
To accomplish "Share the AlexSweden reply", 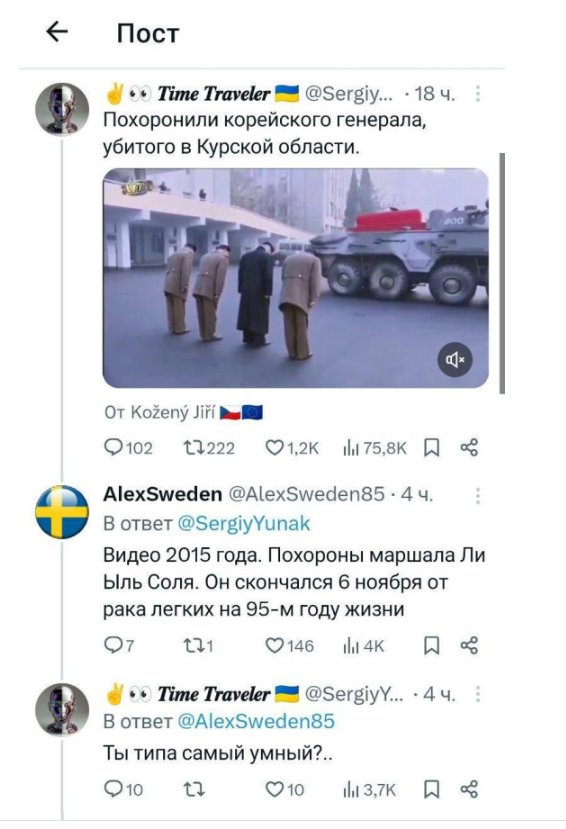I will [469, 646].
